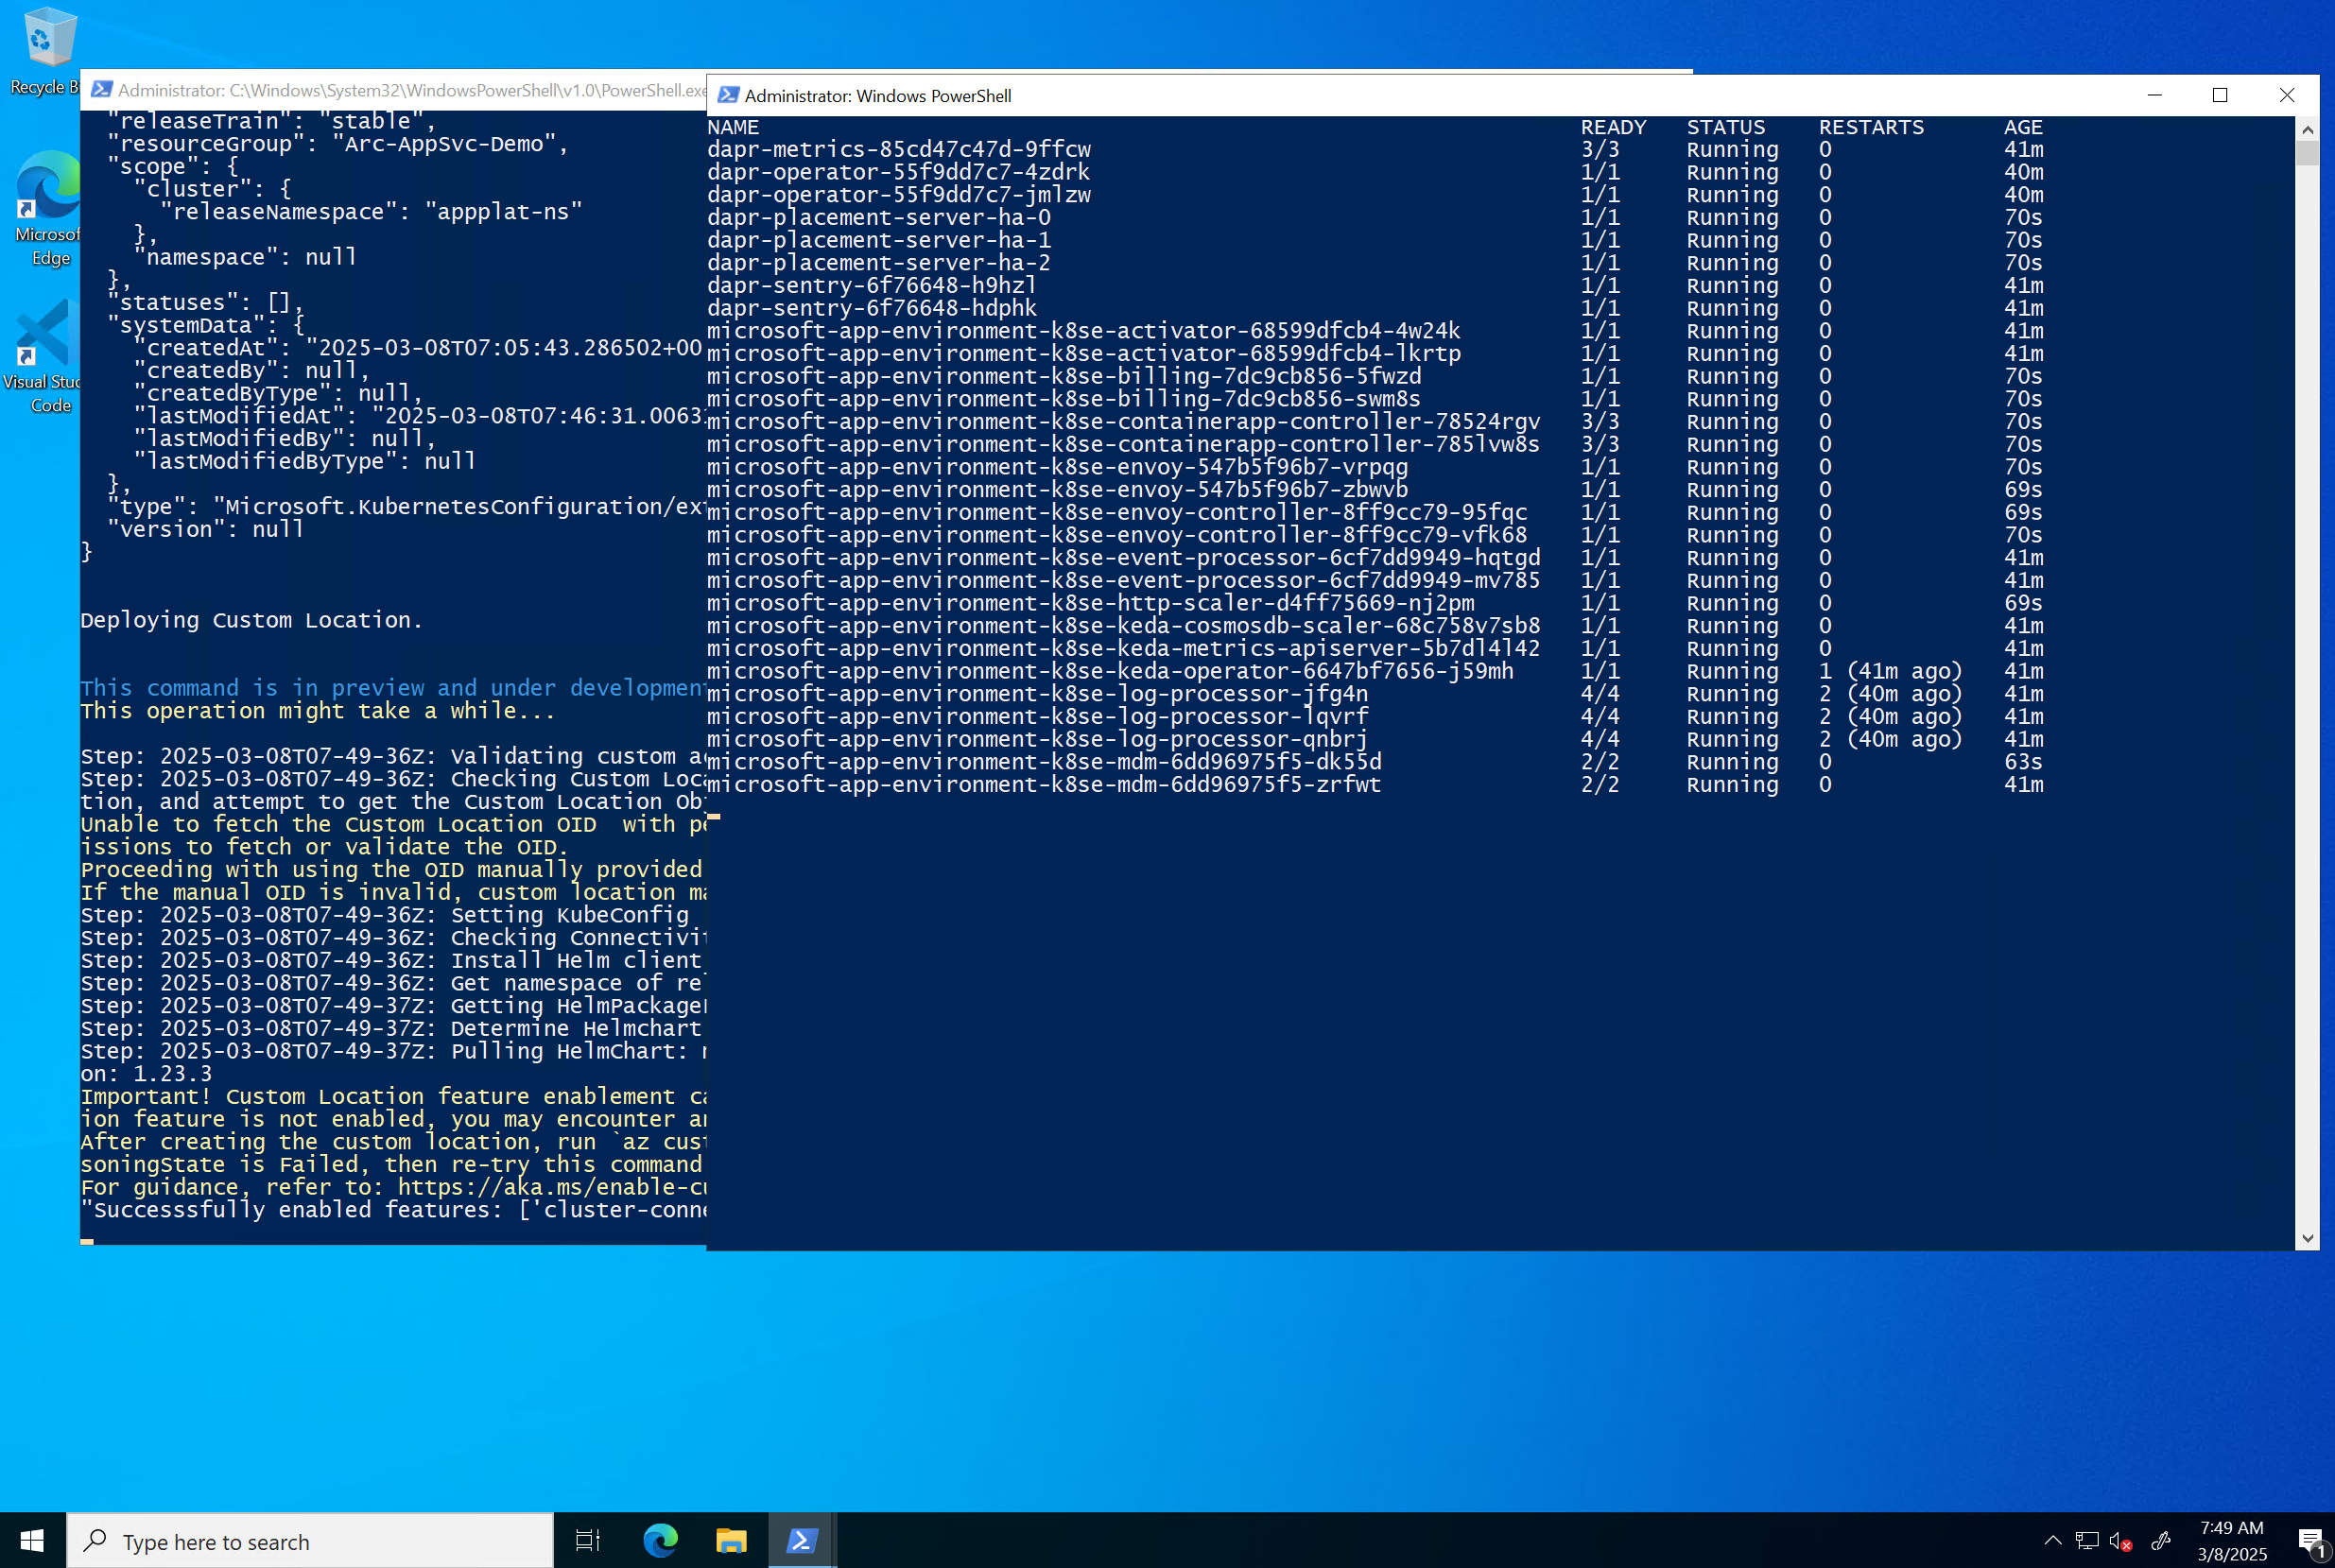Open network status tray icon
2335x1568 pixels.
coord(2087,1541)
